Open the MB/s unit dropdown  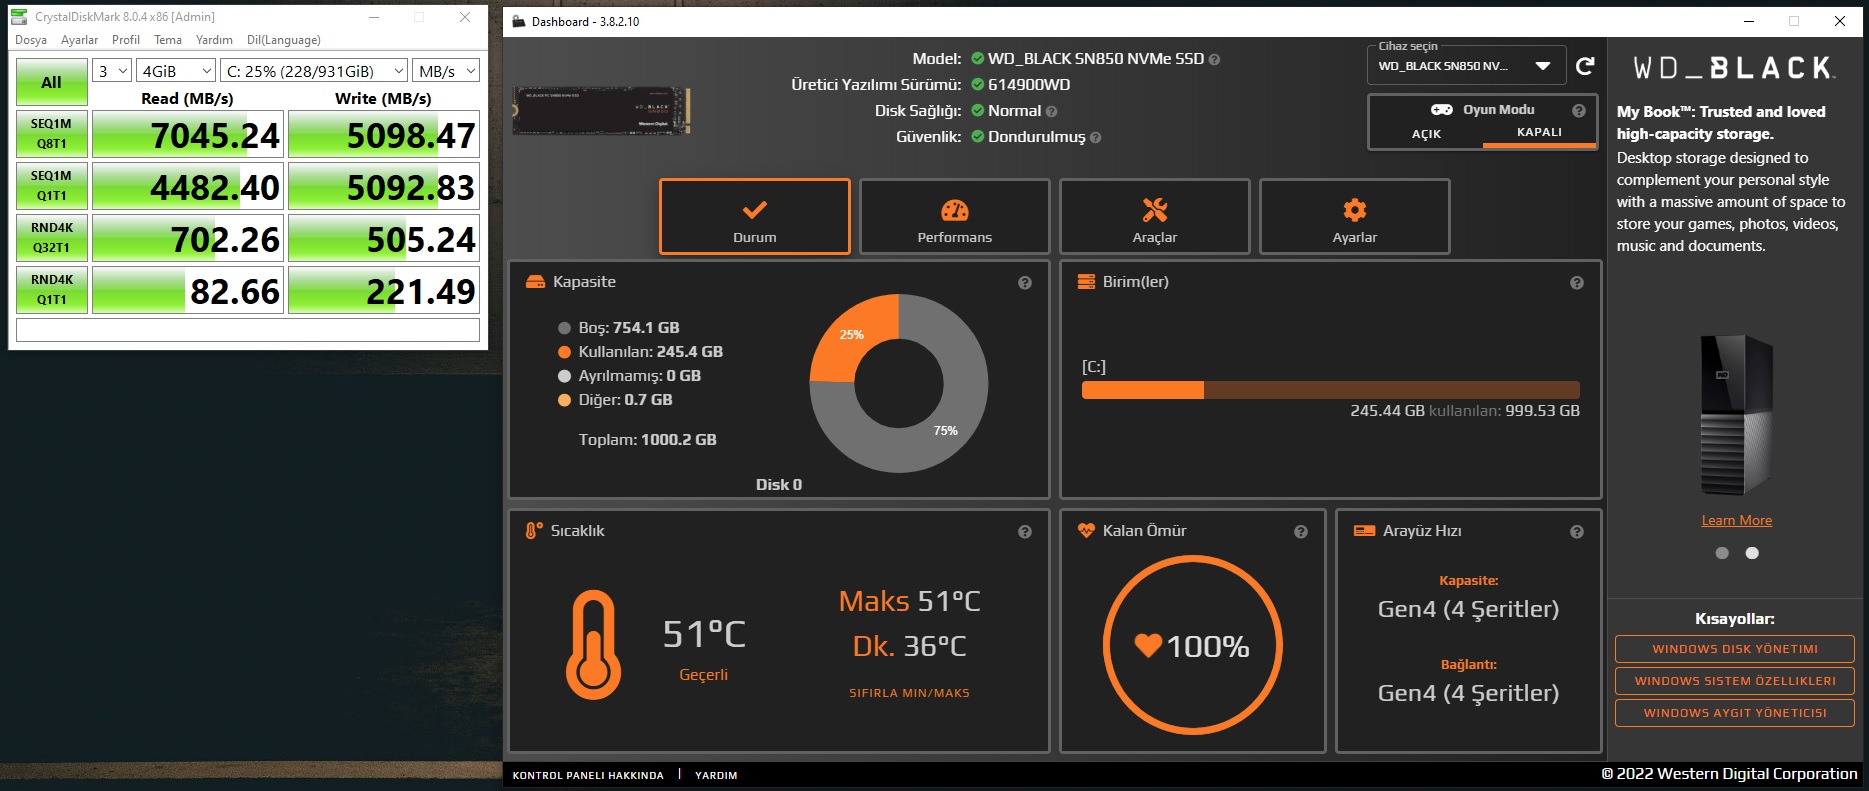pyautogui.click(x=446, y=71)
